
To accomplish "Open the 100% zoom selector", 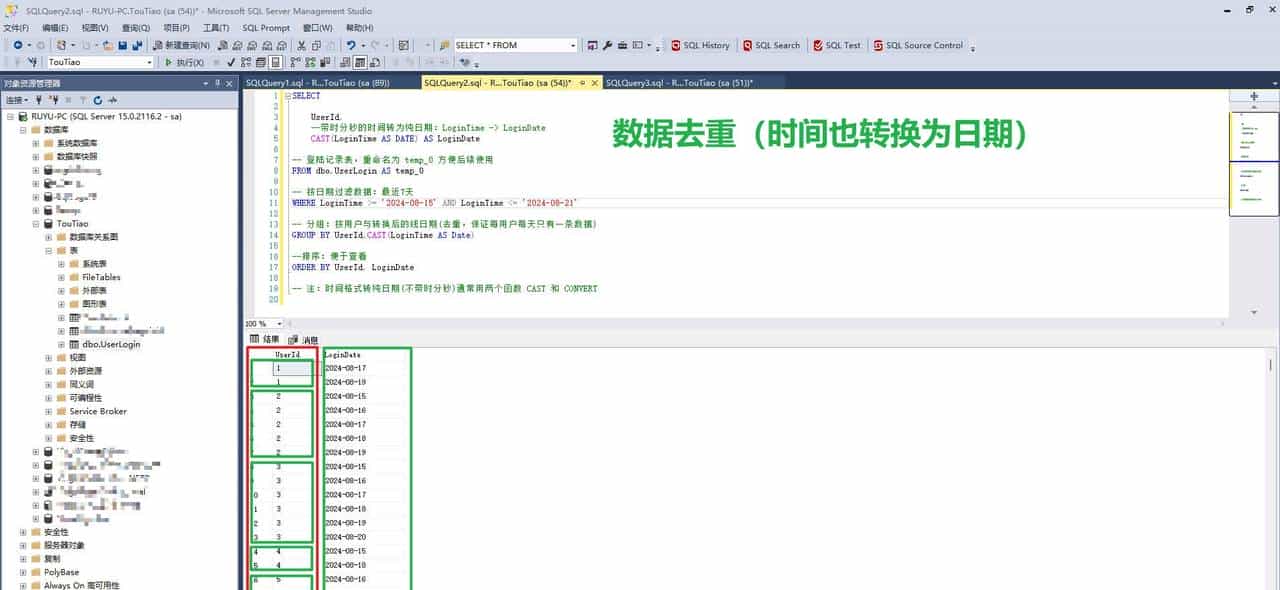I will point(262,323).
